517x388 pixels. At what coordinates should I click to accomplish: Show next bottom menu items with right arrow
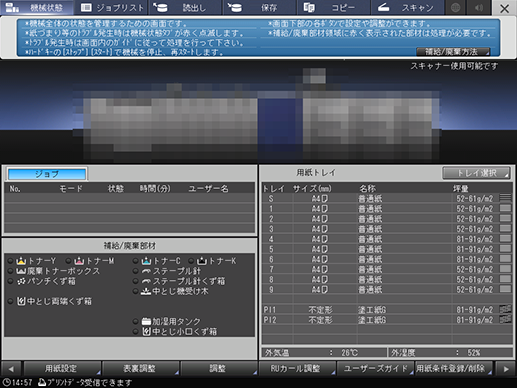tap(506, 369)
